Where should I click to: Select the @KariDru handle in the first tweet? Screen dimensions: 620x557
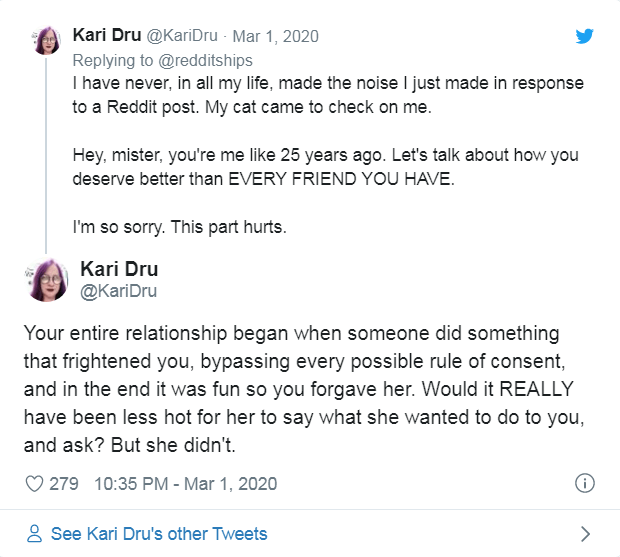pyautogui.click(x=182, y=36)
